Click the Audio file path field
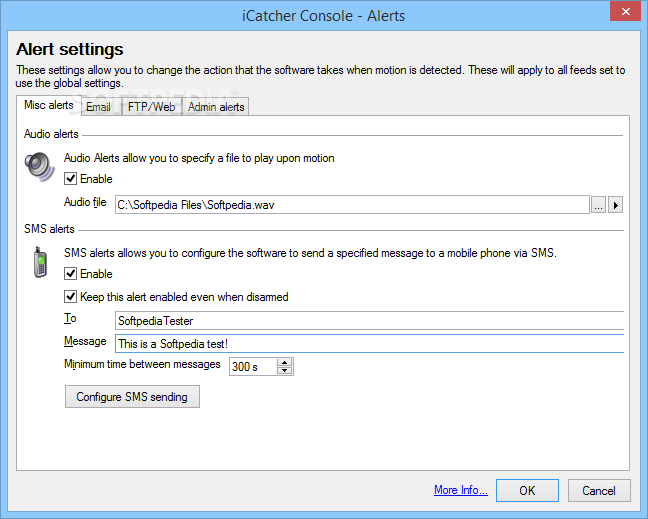 [x=352, y=205]
